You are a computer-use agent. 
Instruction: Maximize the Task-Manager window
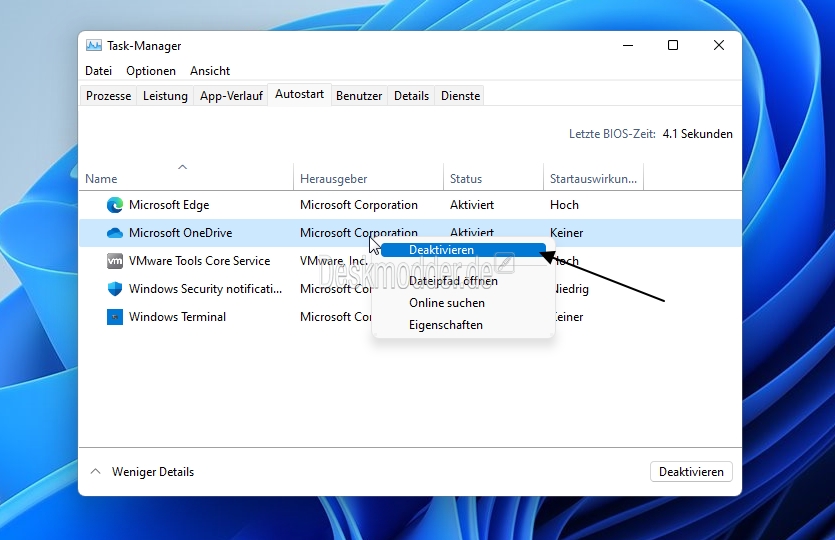coord(673,46)
